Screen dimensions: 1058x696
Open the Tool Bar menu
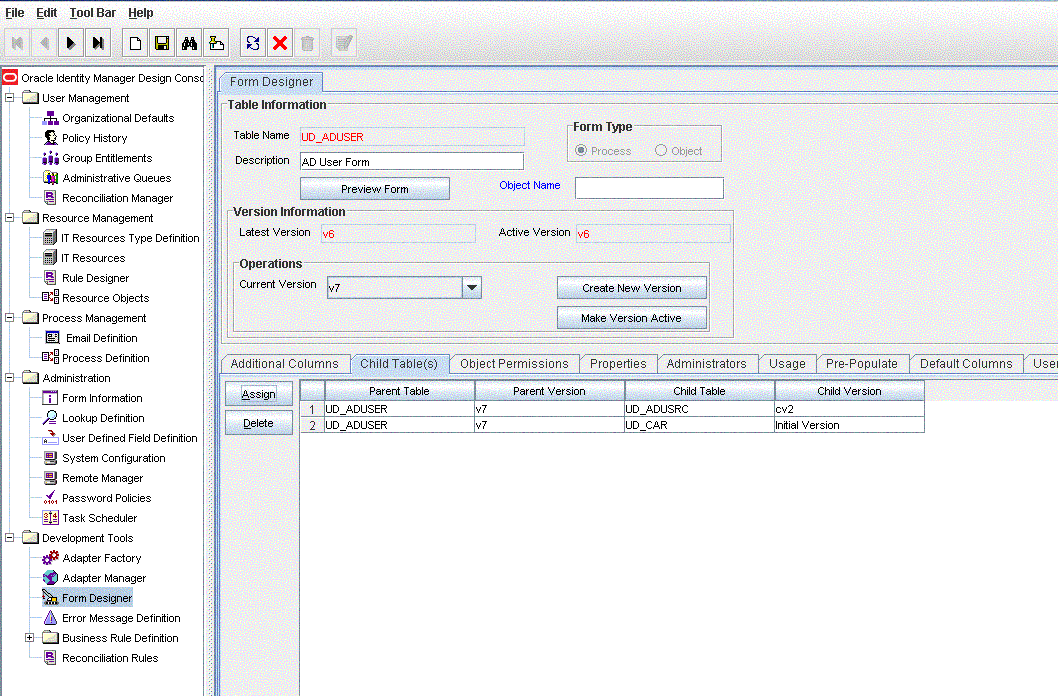tap(92, 13)
